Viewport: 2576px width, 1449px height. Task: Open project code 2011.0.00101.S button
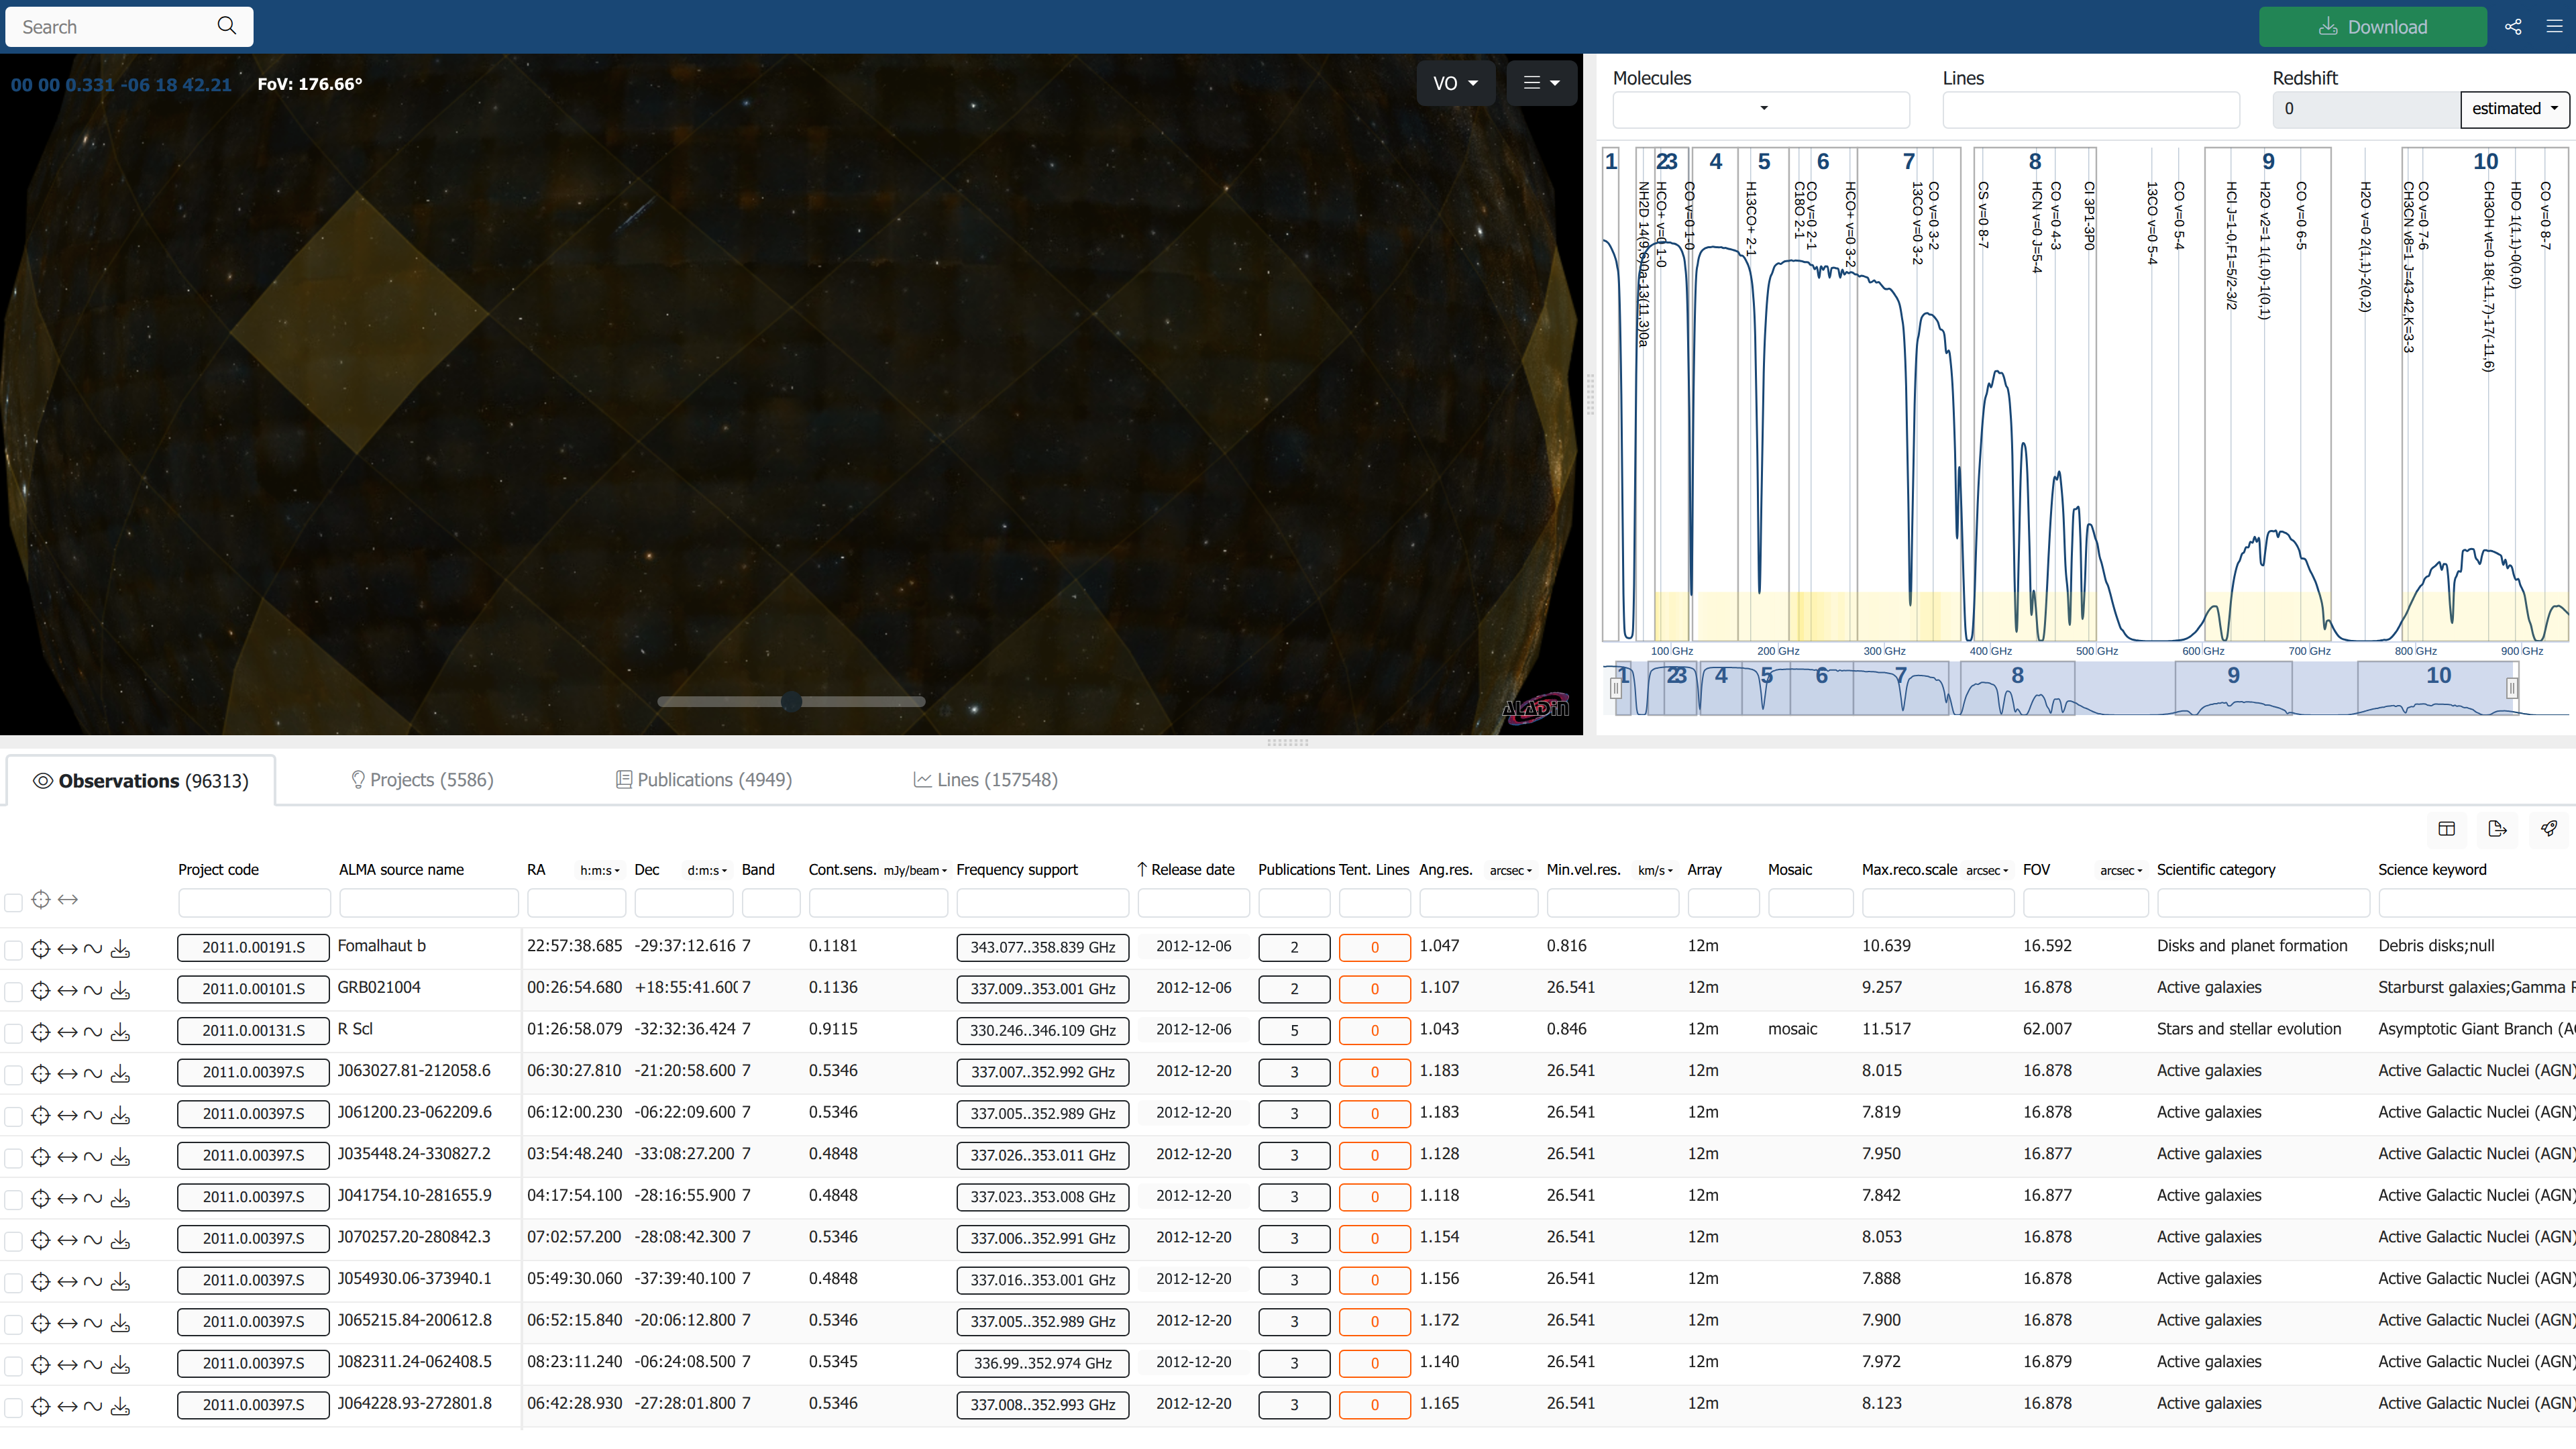pos(253,989)
